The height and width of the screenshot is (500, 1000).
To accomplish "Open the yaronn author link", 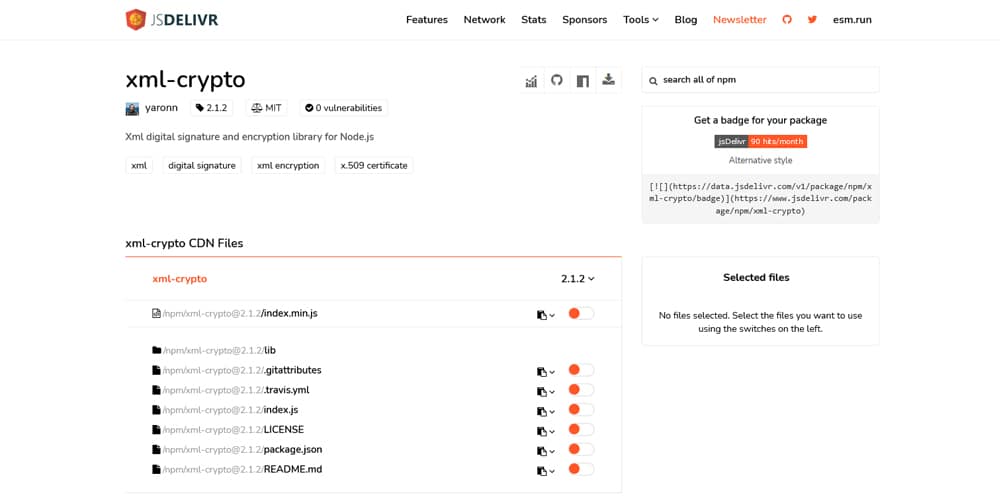I will [x=161, y=108].
